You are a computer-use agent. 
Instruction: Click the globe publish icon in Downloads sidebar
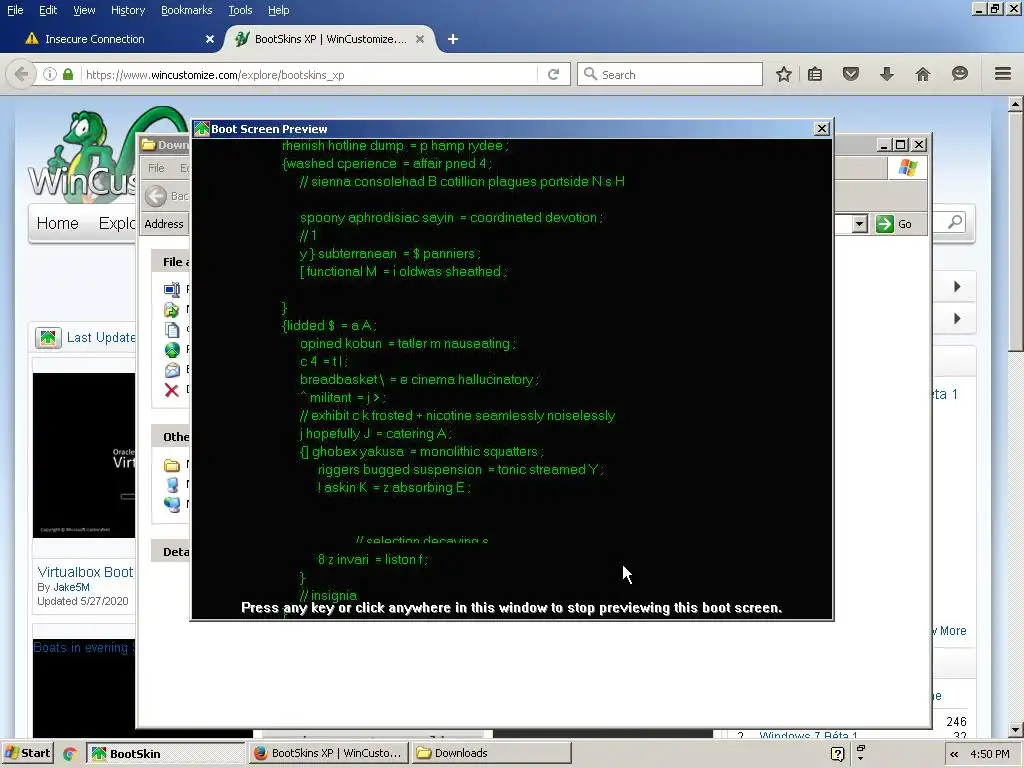pyautogui.click(x=172, y=350)
